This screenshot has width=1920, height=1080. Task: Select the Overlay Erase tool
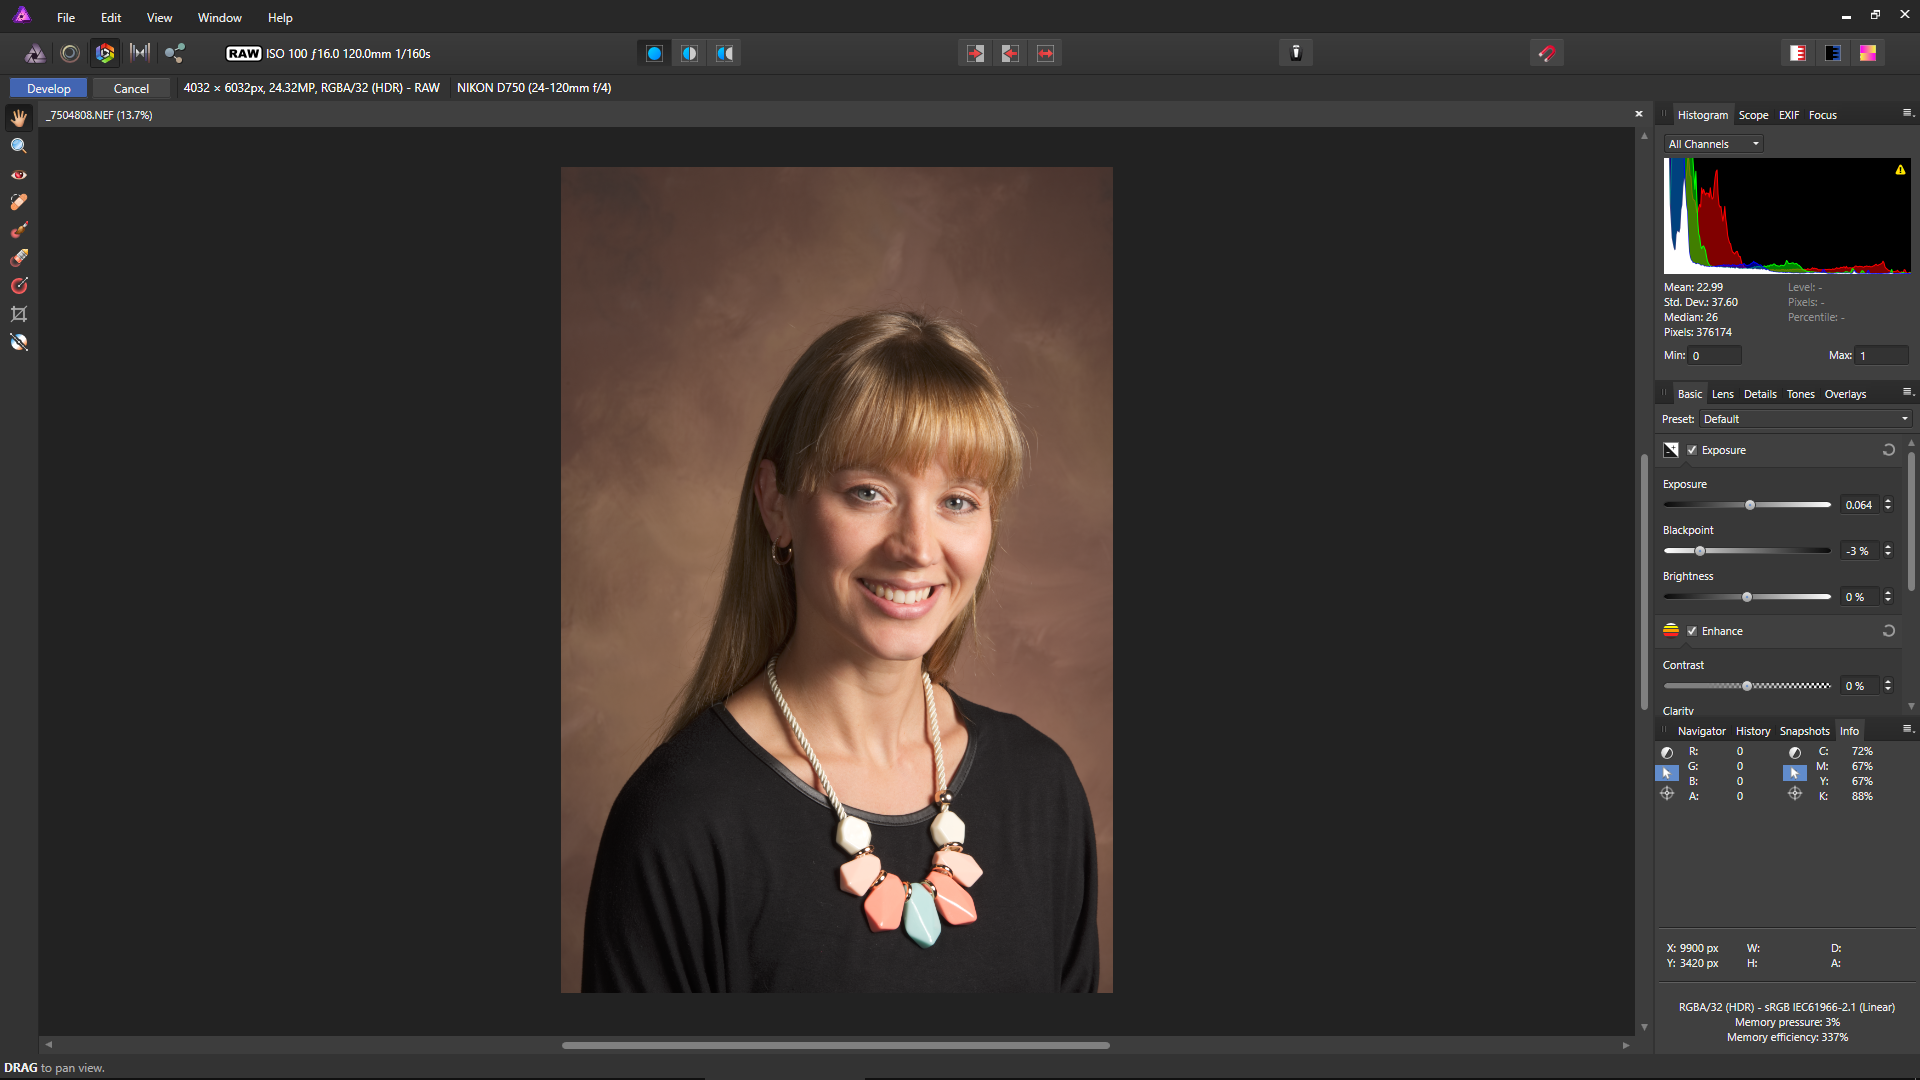[x=18, y=258]
